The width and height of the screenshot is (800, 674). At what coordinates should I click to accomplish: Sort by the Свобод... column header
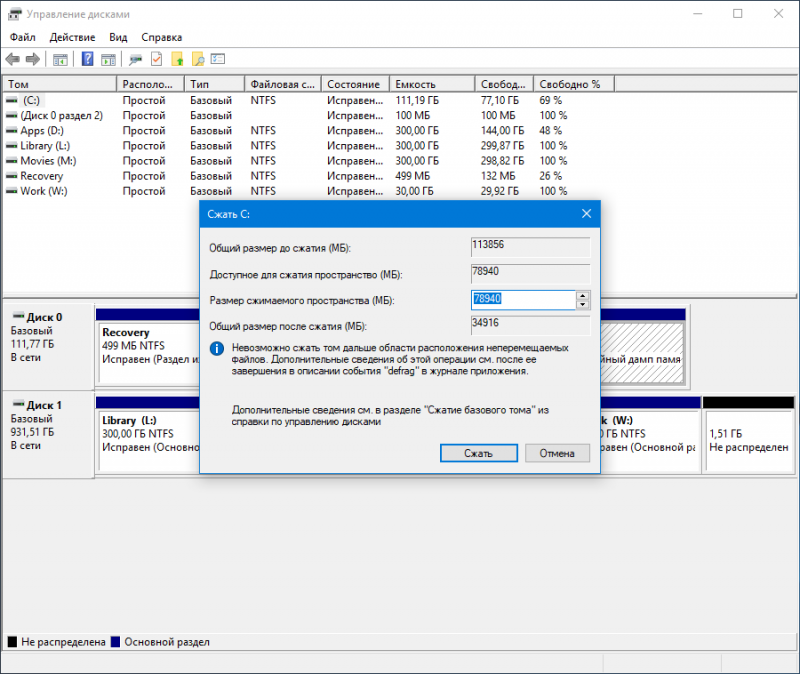(x=505, y=84)
